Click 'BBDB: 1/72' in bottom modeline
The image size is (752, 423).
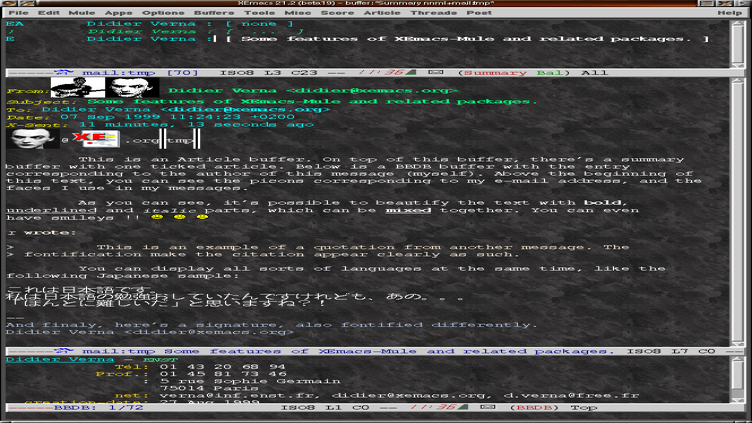98,408
